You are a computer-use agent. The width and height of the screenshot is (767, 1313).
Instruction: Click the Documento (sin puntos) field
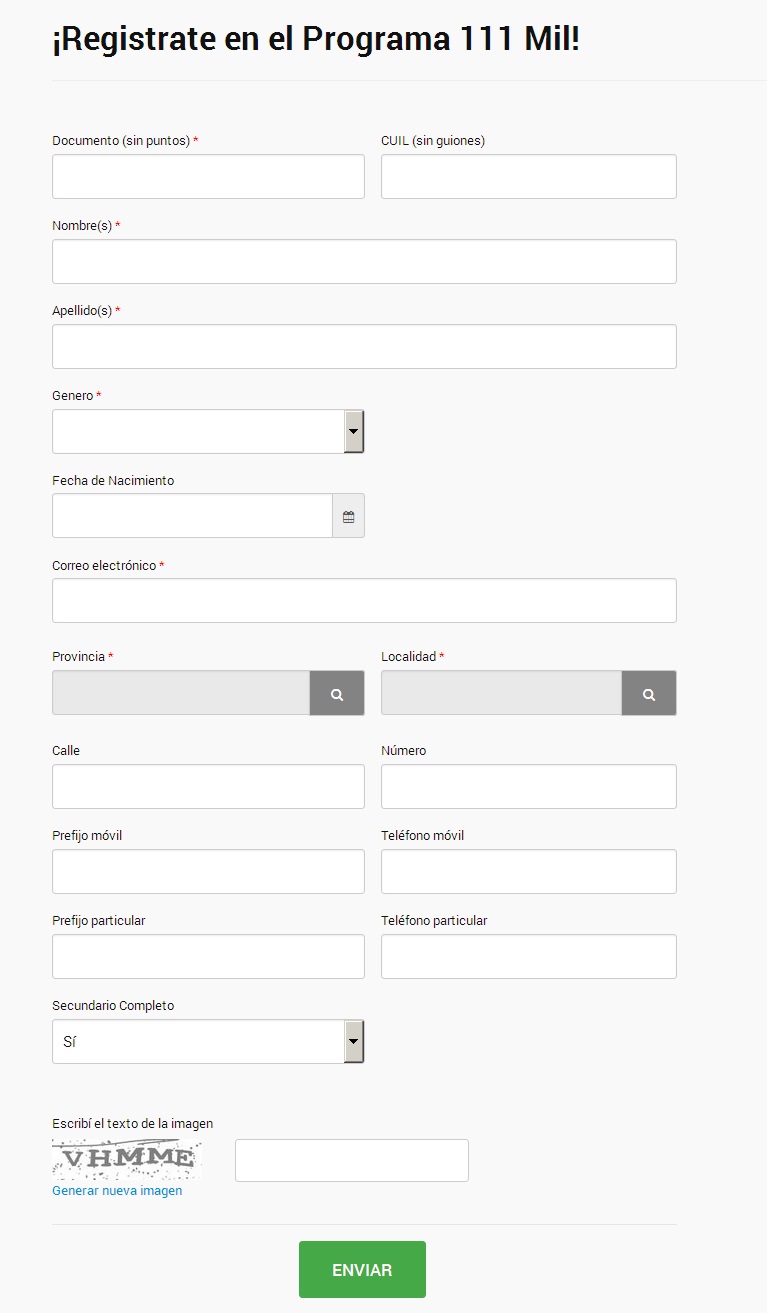tap(208, 176)
